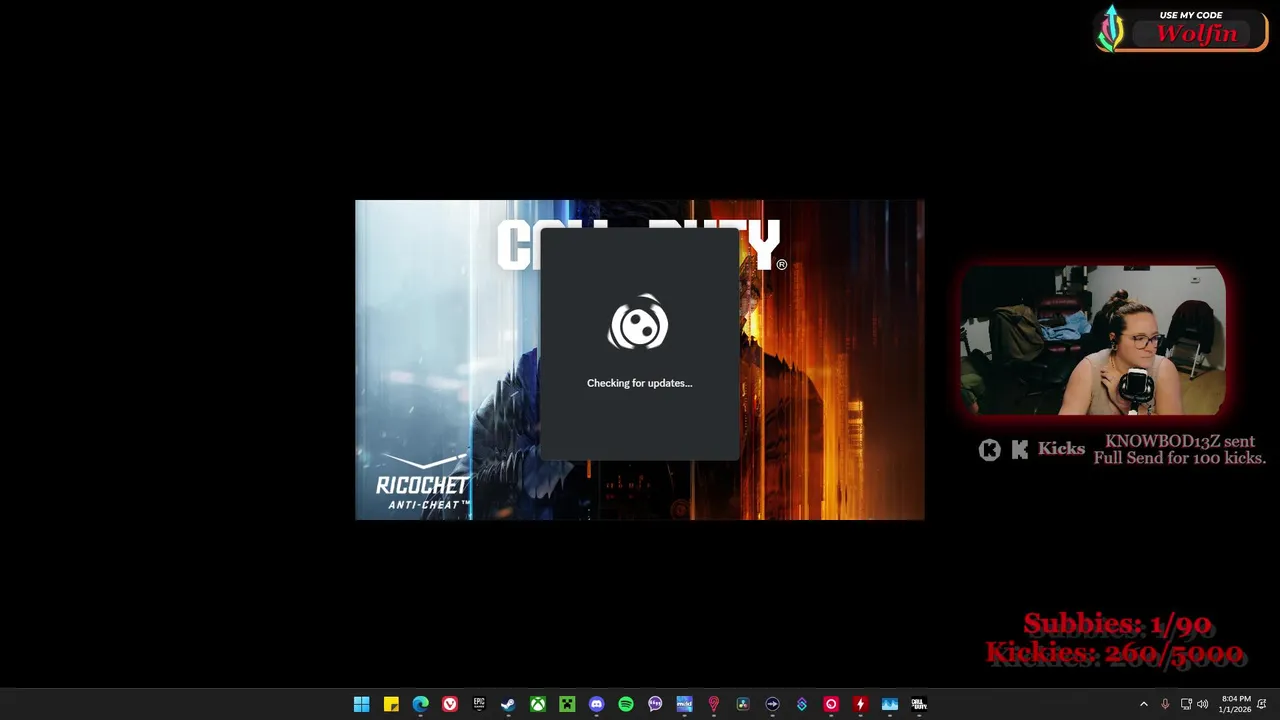This screenshot has height=720, width=1280.
Task: Open the green Xbox app icon
Action: pyautogui.click(x=538, y=704)
